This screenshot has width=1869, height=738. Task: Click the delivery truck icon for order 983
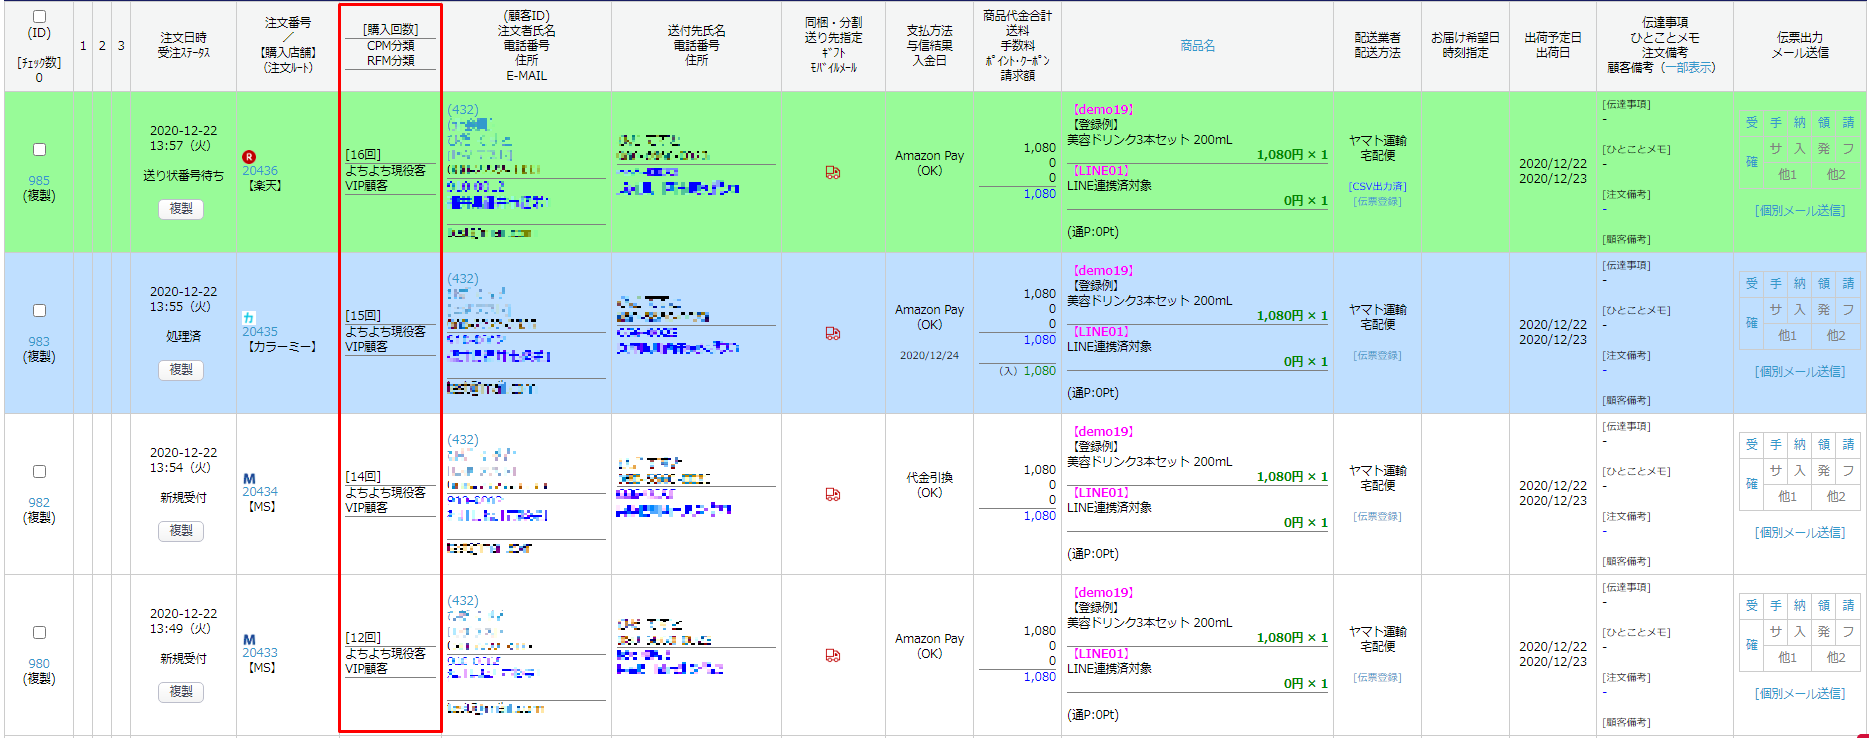coord(832,333)
